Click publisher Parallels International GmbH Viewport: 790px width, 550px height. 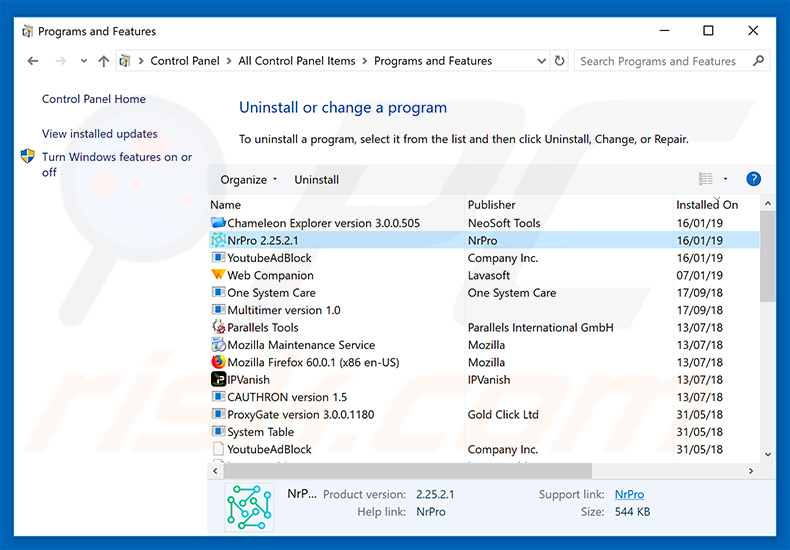point(540,327)
